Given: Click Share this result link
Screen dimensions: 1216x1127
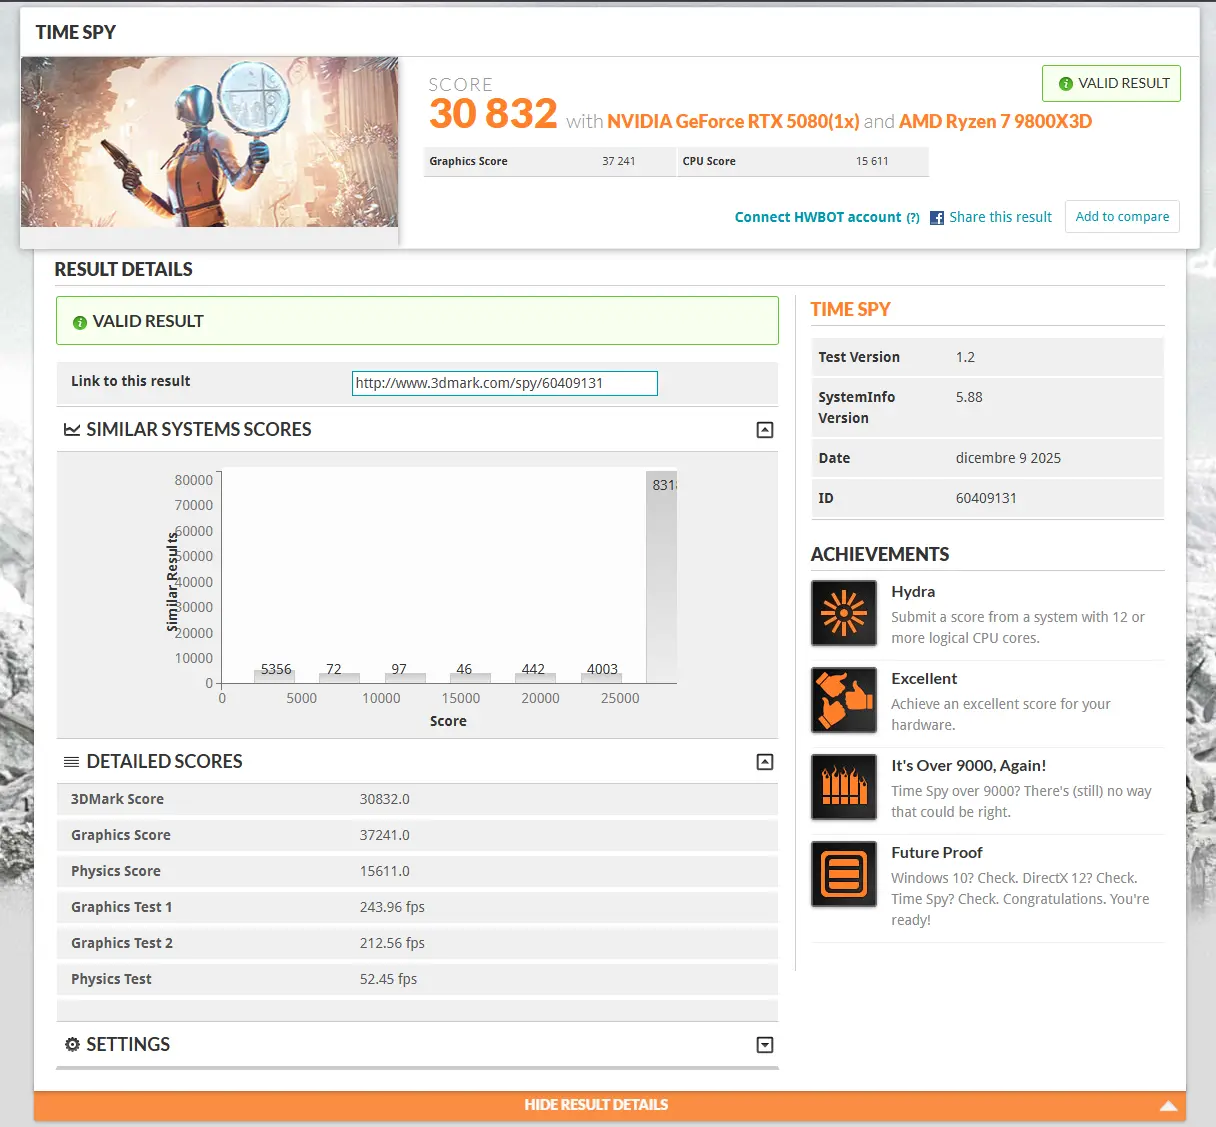Looking at the screenshot, I should coord(1000,217).
